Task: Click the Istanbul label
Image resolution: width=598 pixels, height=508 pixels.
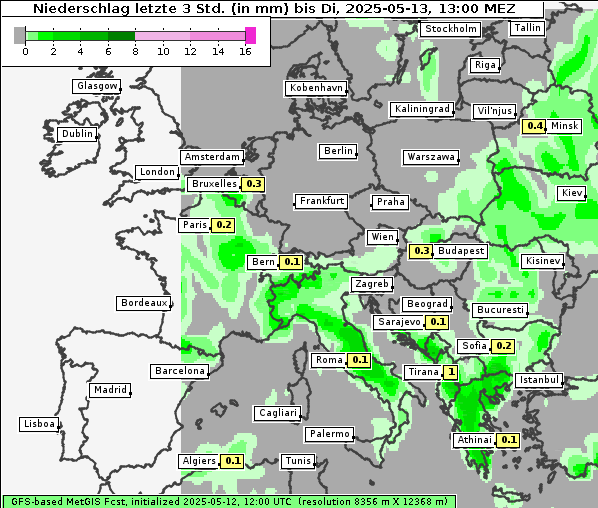Action: point(539,380)
